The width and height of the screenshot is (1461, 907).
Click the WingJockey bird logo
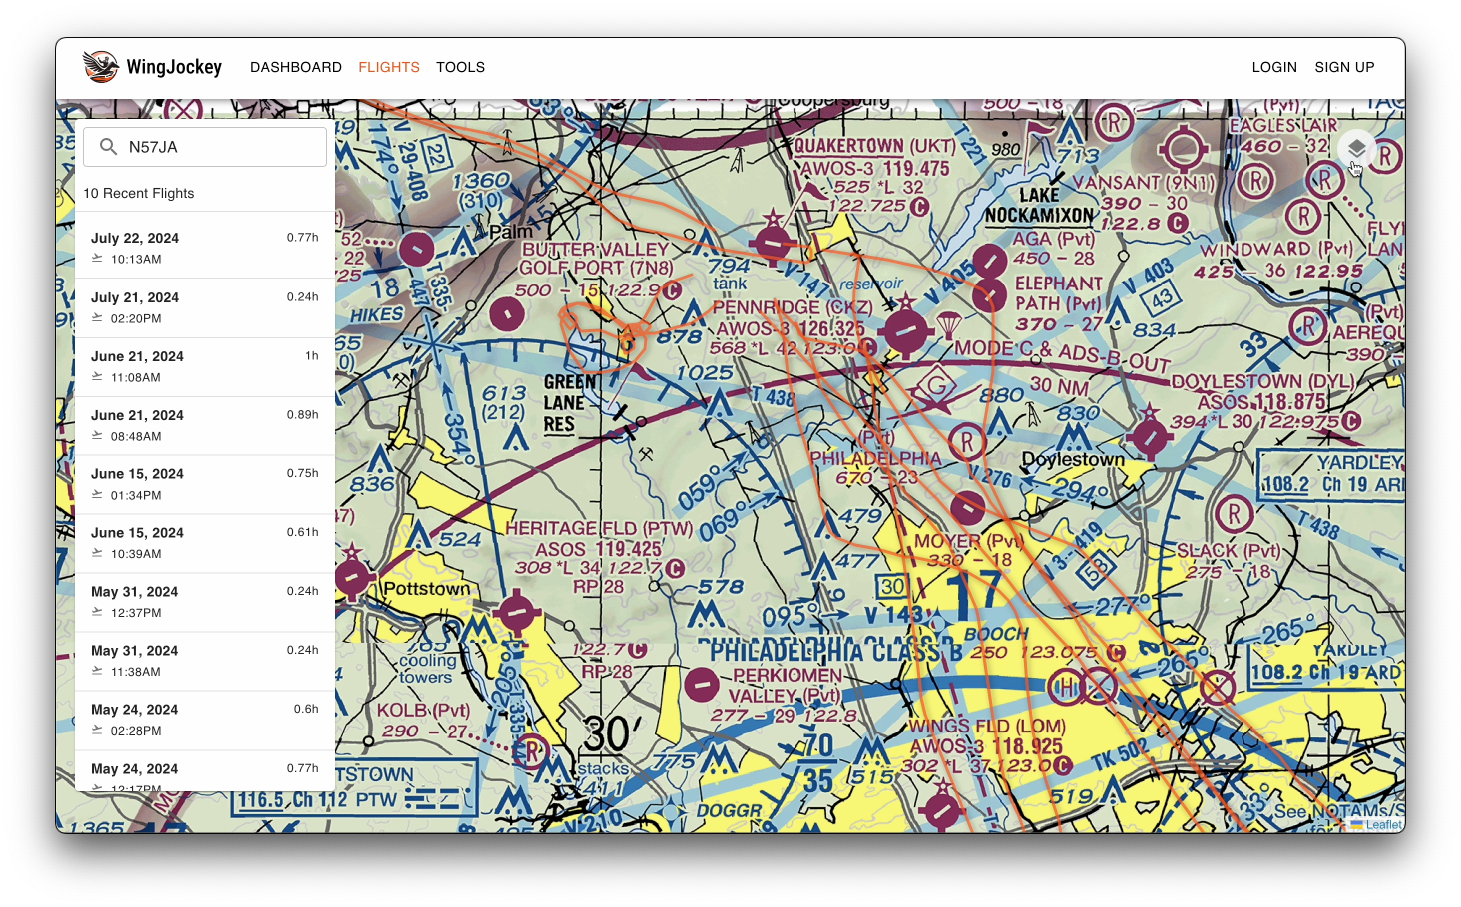click(x=100, y=67)
